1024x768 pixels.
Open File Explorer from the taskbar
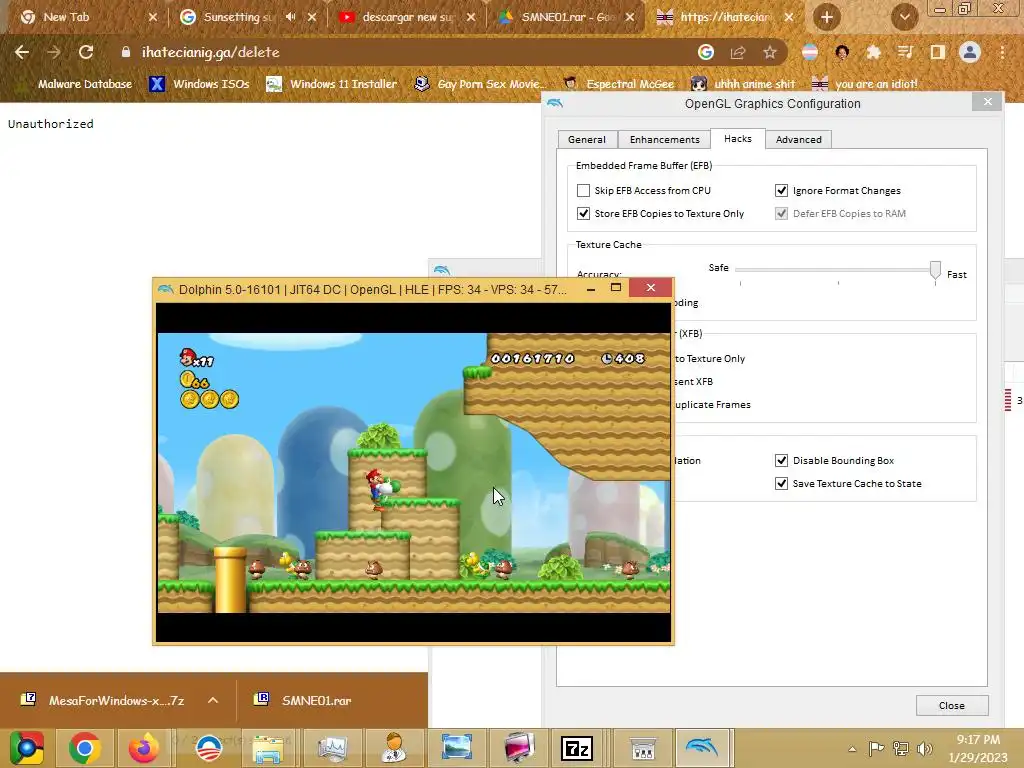click(x=268, y=748)
